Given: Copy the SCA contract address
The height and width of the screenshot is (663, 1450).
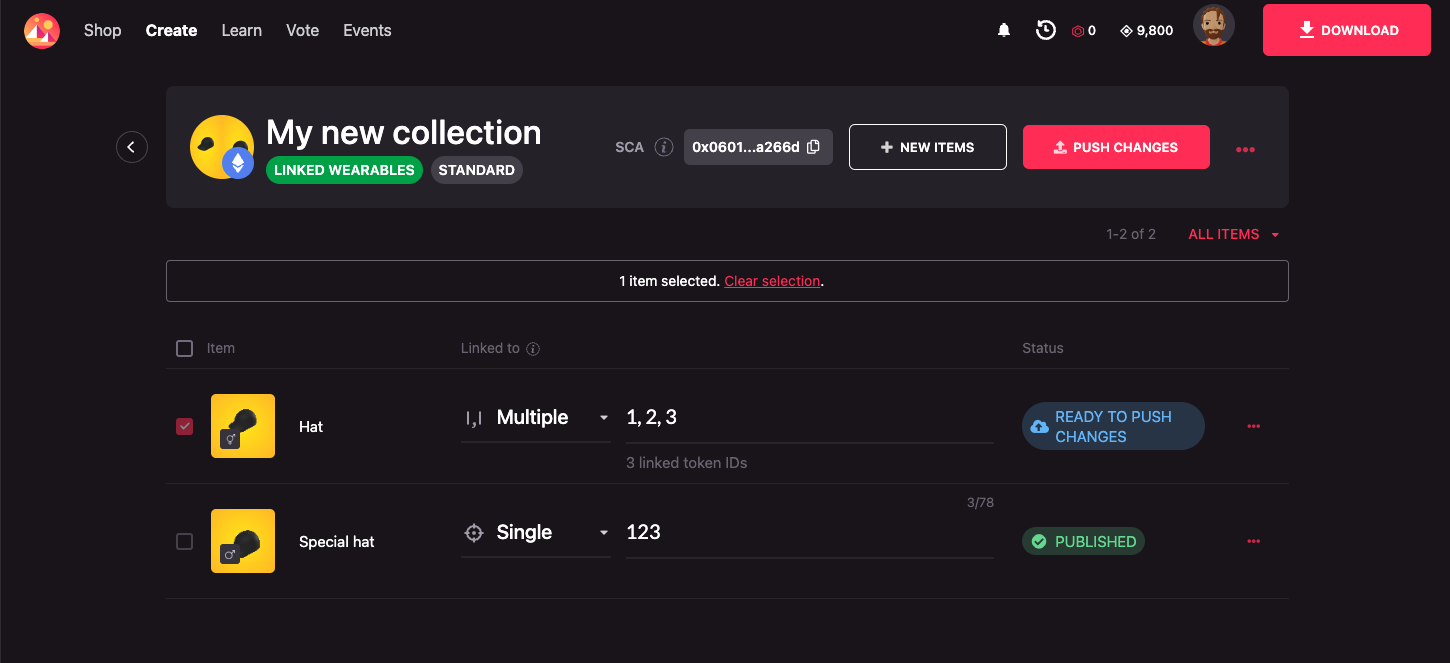Looking at the screenshot, I should pyautogui.click(x=813, y=147).
